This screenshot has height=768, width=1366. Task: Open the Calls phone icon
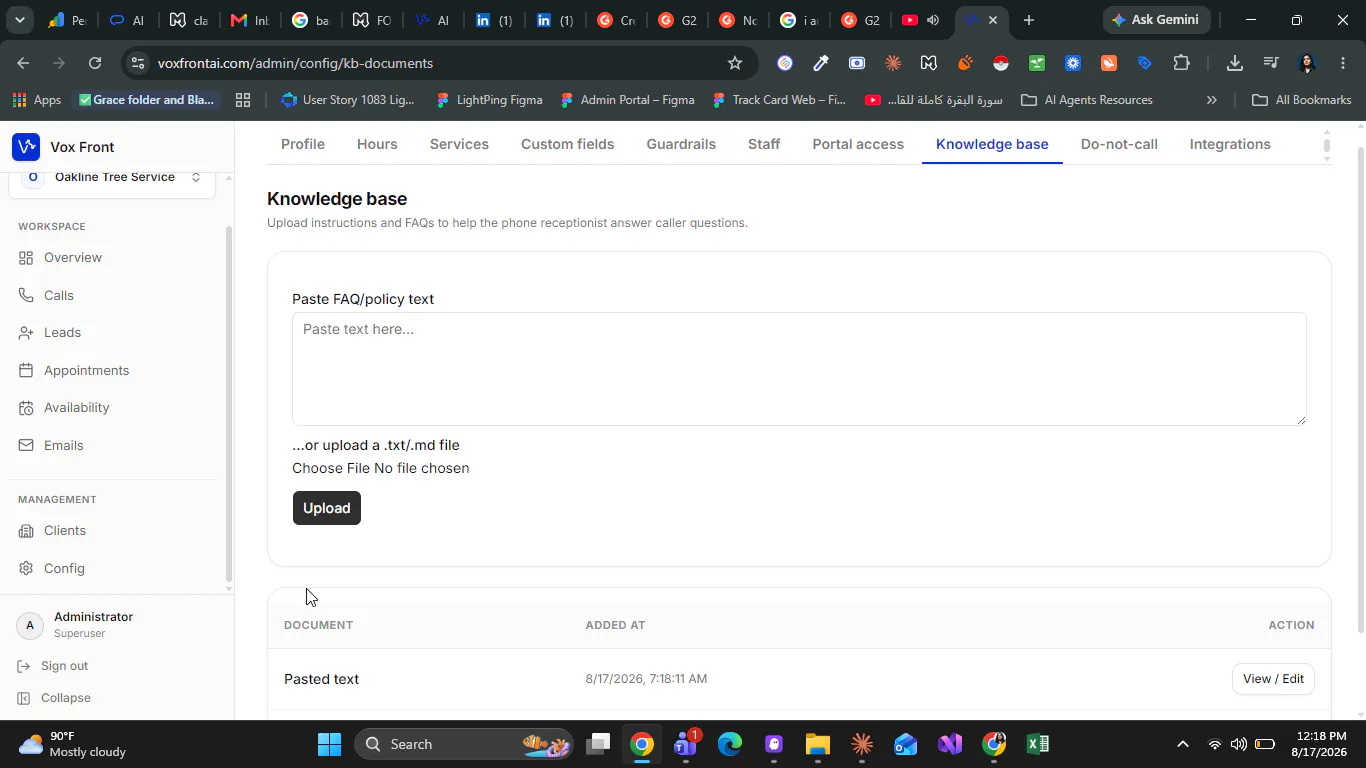(x=26, y=295)
